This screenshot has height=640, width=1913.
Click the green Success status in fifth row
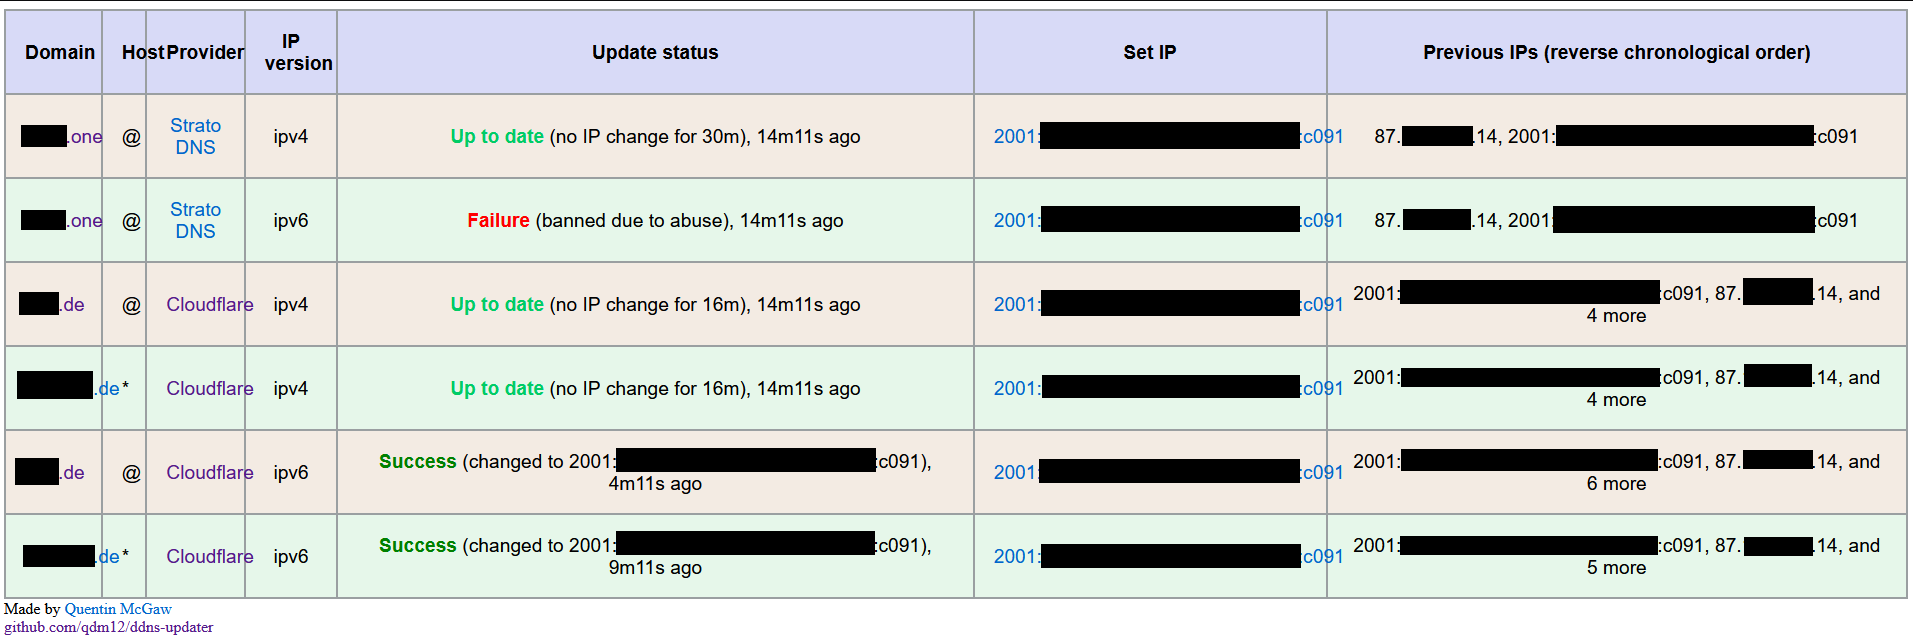click(418, 461)
